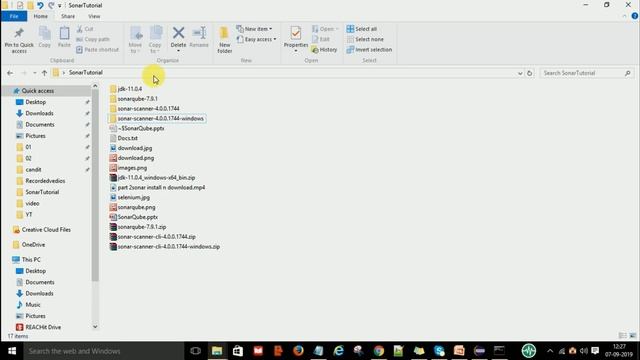Viewport: 640px width, 360px height.
Task: Open Skype from the taskbar
Action: 439,351
